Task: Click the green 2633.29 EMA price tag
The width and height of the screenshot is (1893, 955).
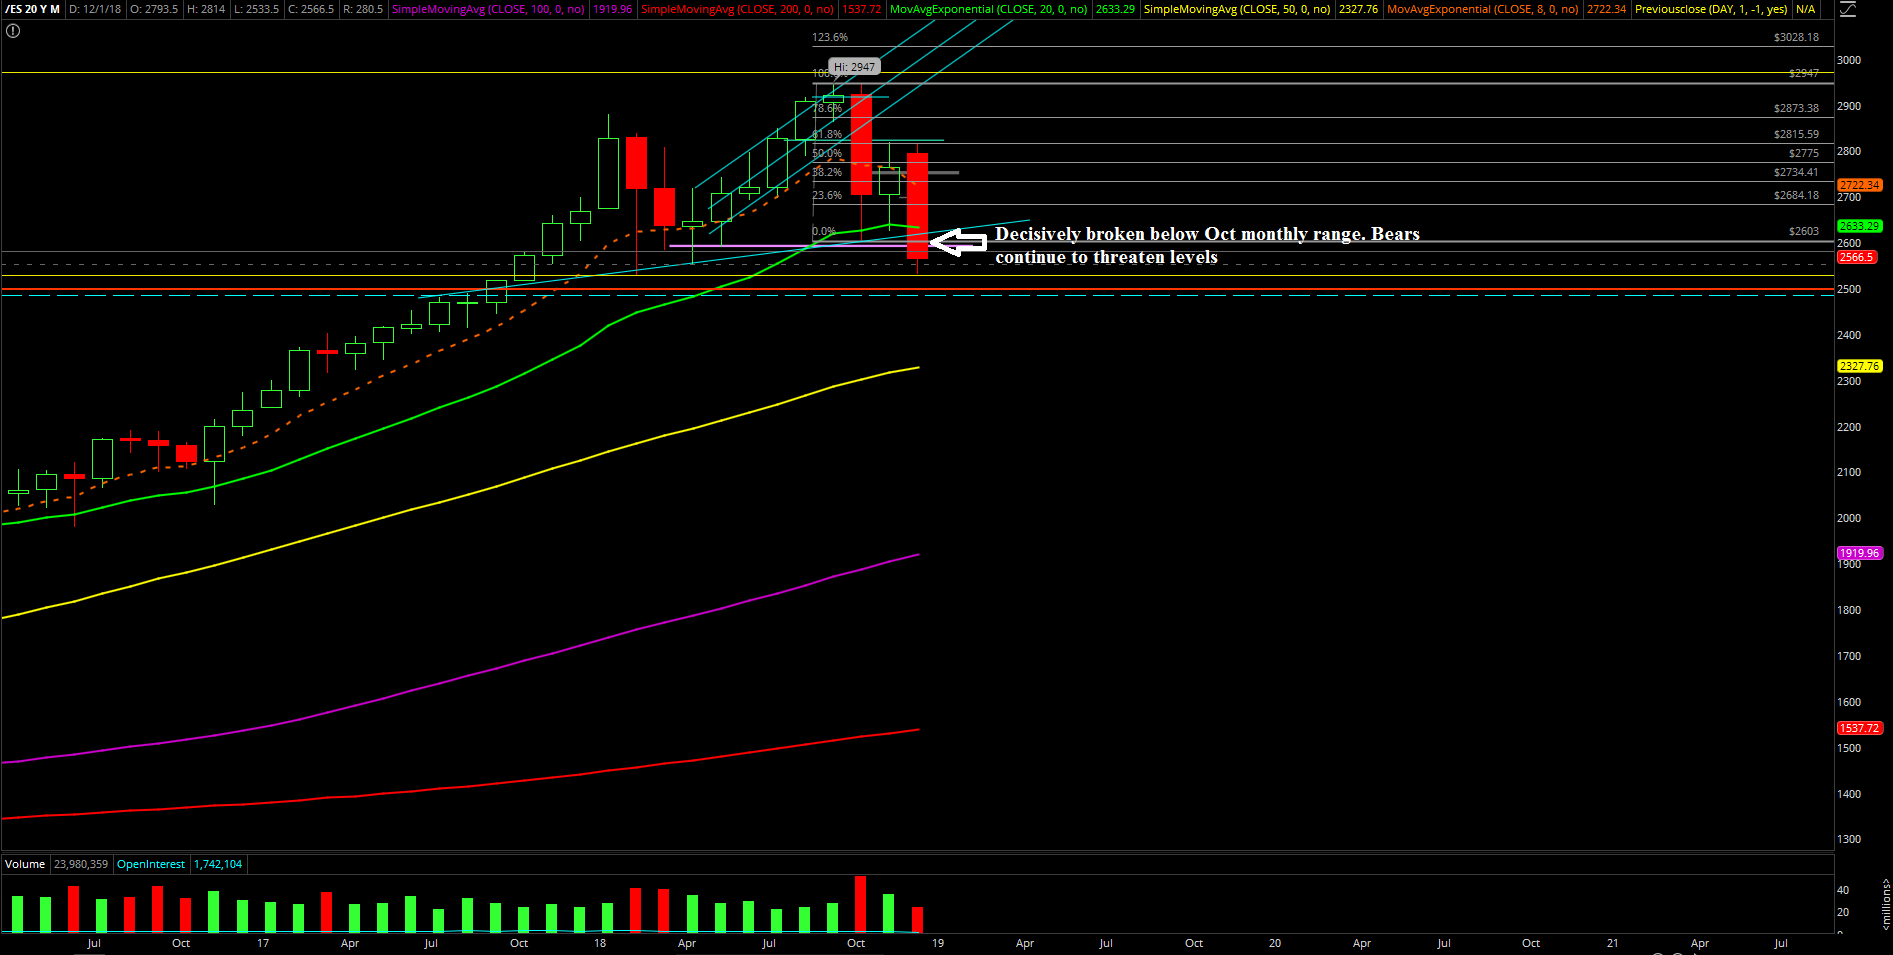Action: click(1859, 226)
